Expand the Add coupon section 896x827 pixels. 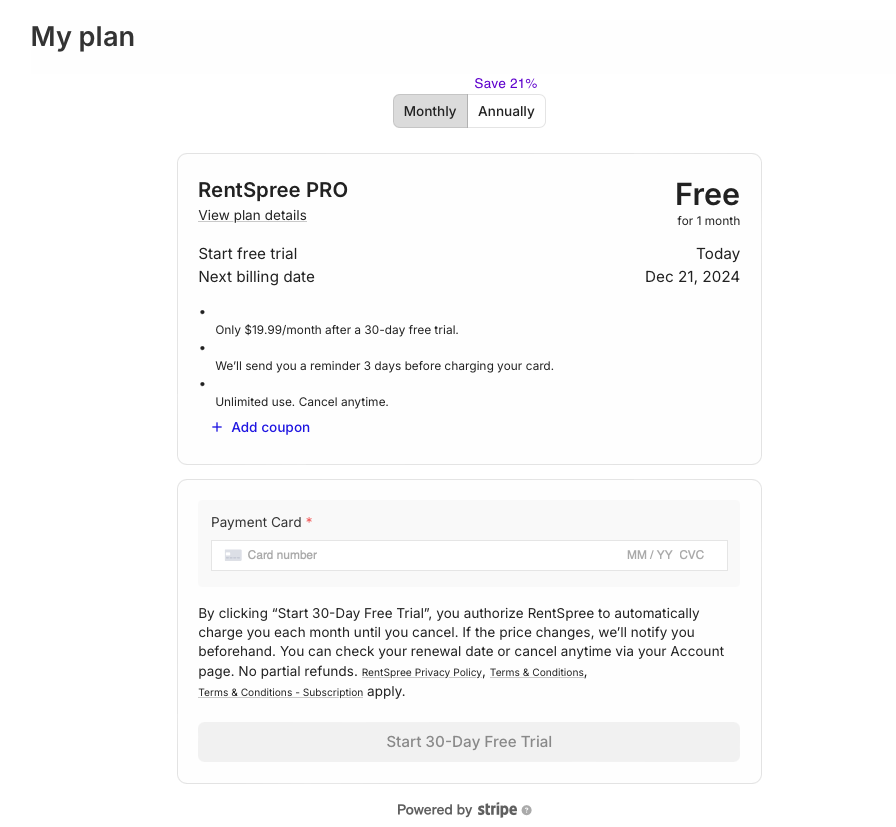pos(261,427)
